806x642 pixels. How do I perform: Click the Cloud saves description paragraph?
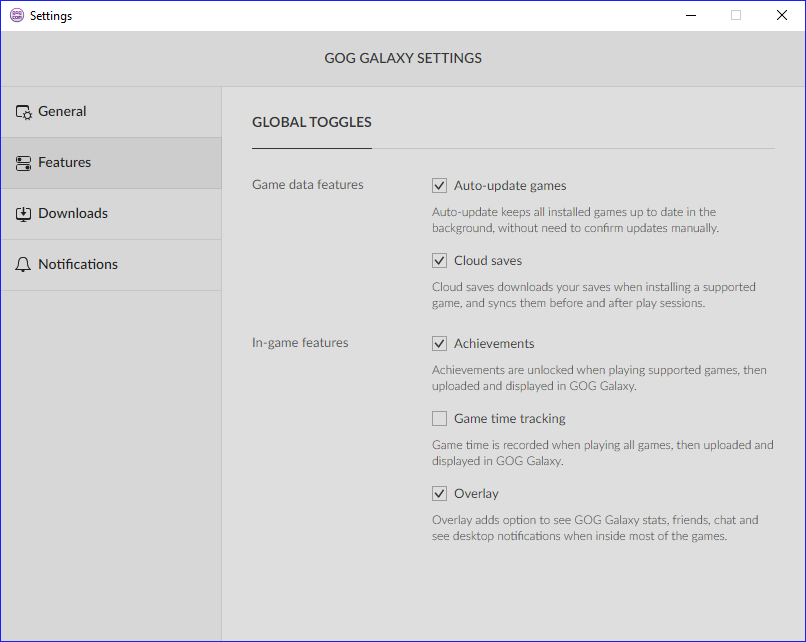594,295
